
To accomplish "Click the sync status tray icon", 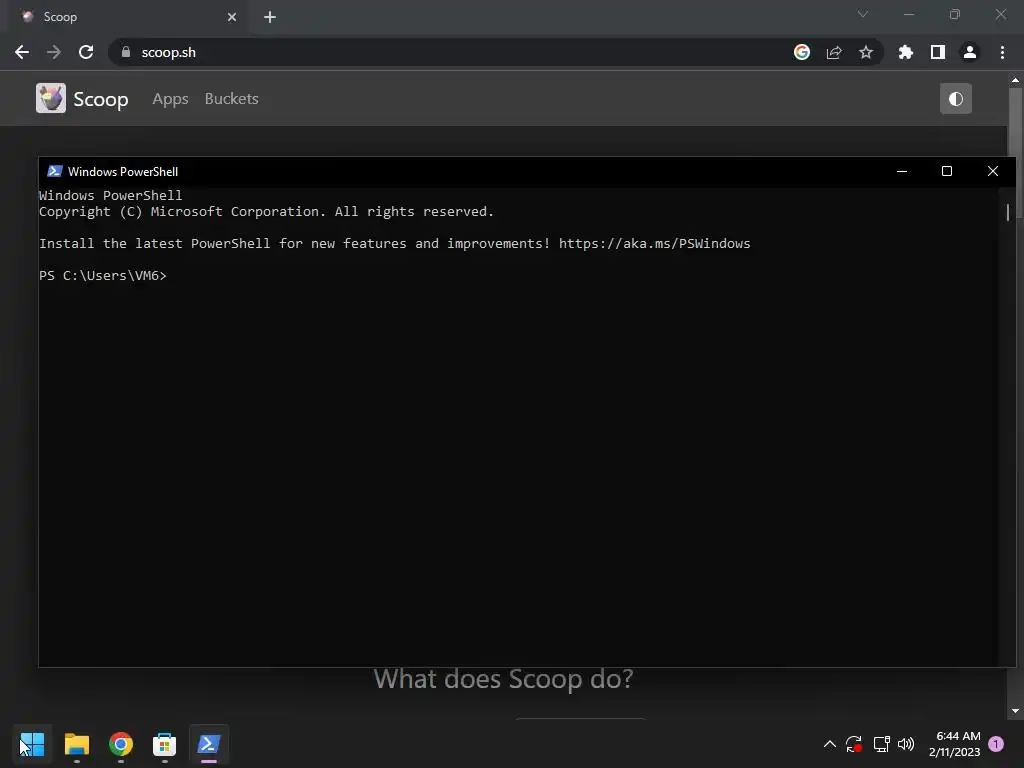I will pyautogui.click(x=854, y=744).
